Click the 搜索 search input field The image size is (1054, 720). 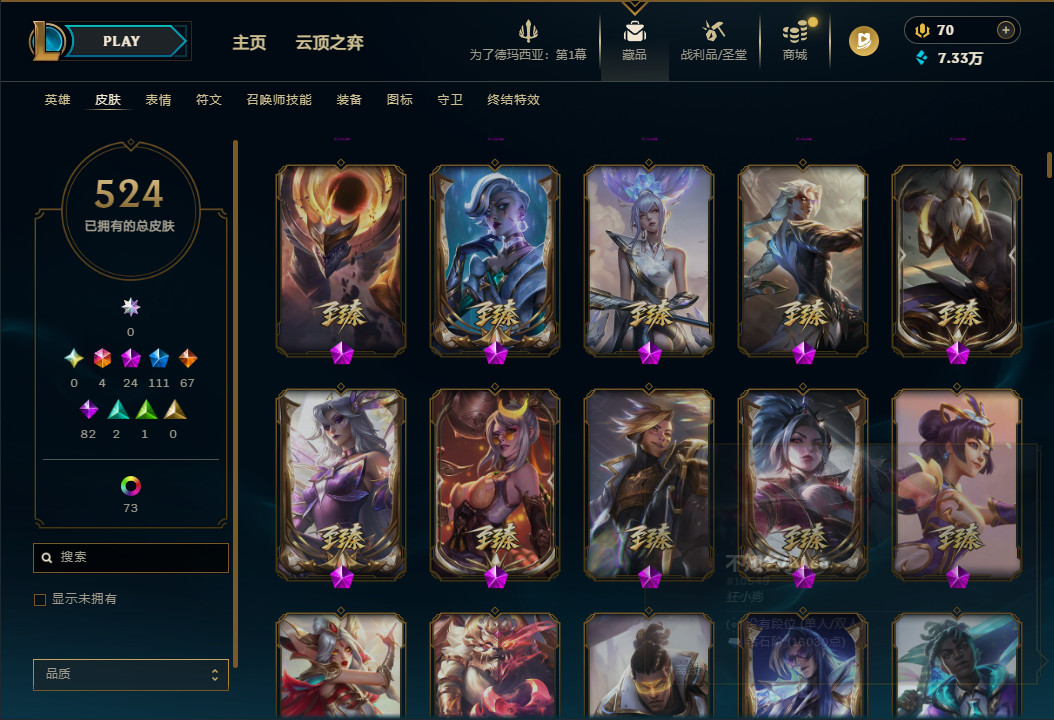point(131,557)
